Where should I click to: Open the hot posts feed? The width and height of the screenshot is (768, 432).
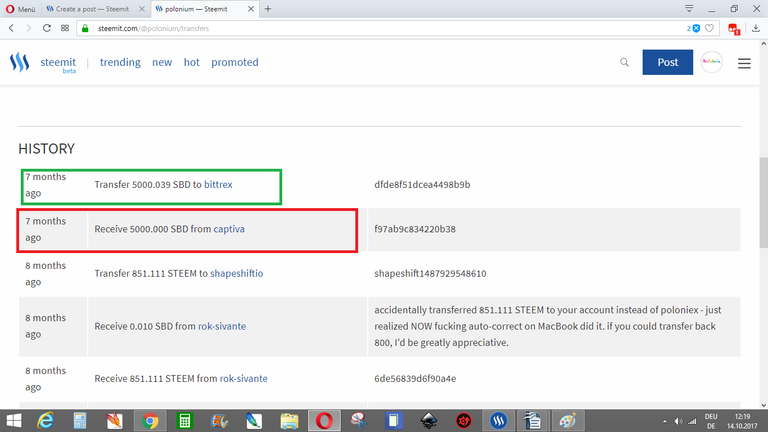(192, 62)
